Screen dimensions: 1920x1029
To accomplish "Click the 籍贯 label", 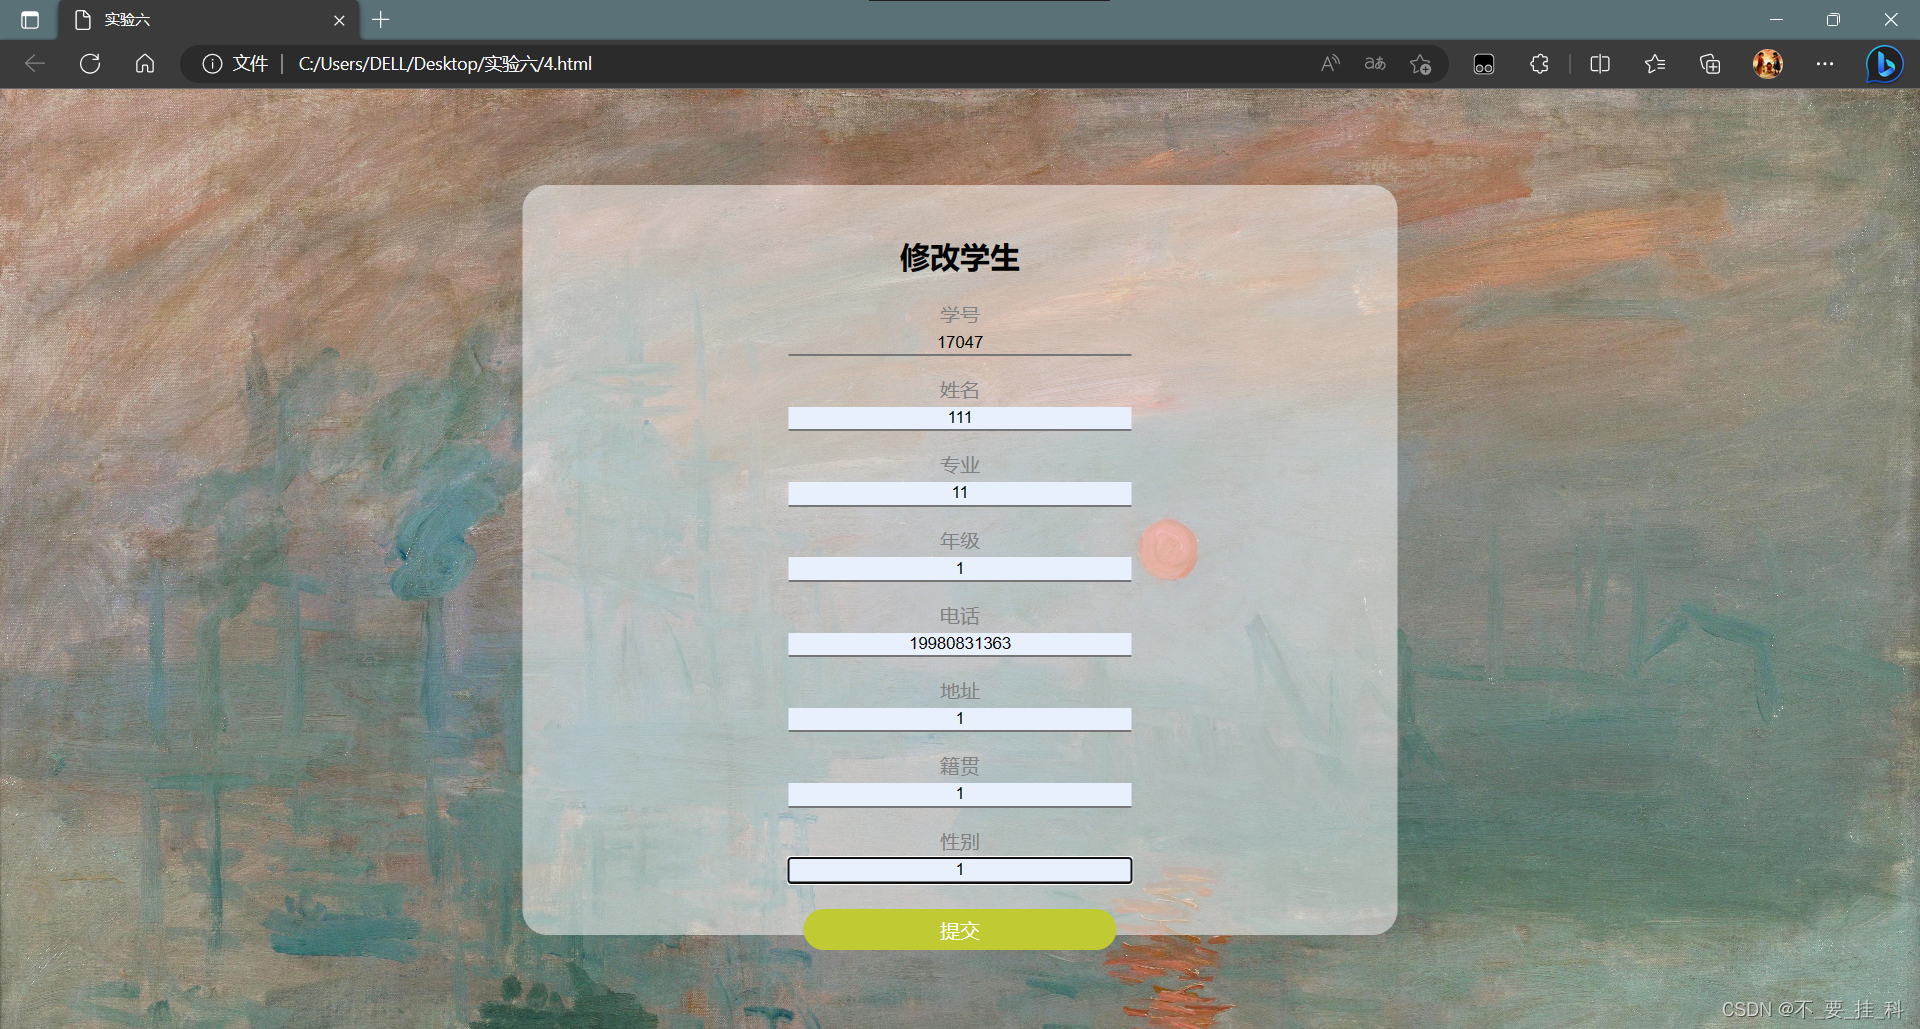I will coord(960,766).
